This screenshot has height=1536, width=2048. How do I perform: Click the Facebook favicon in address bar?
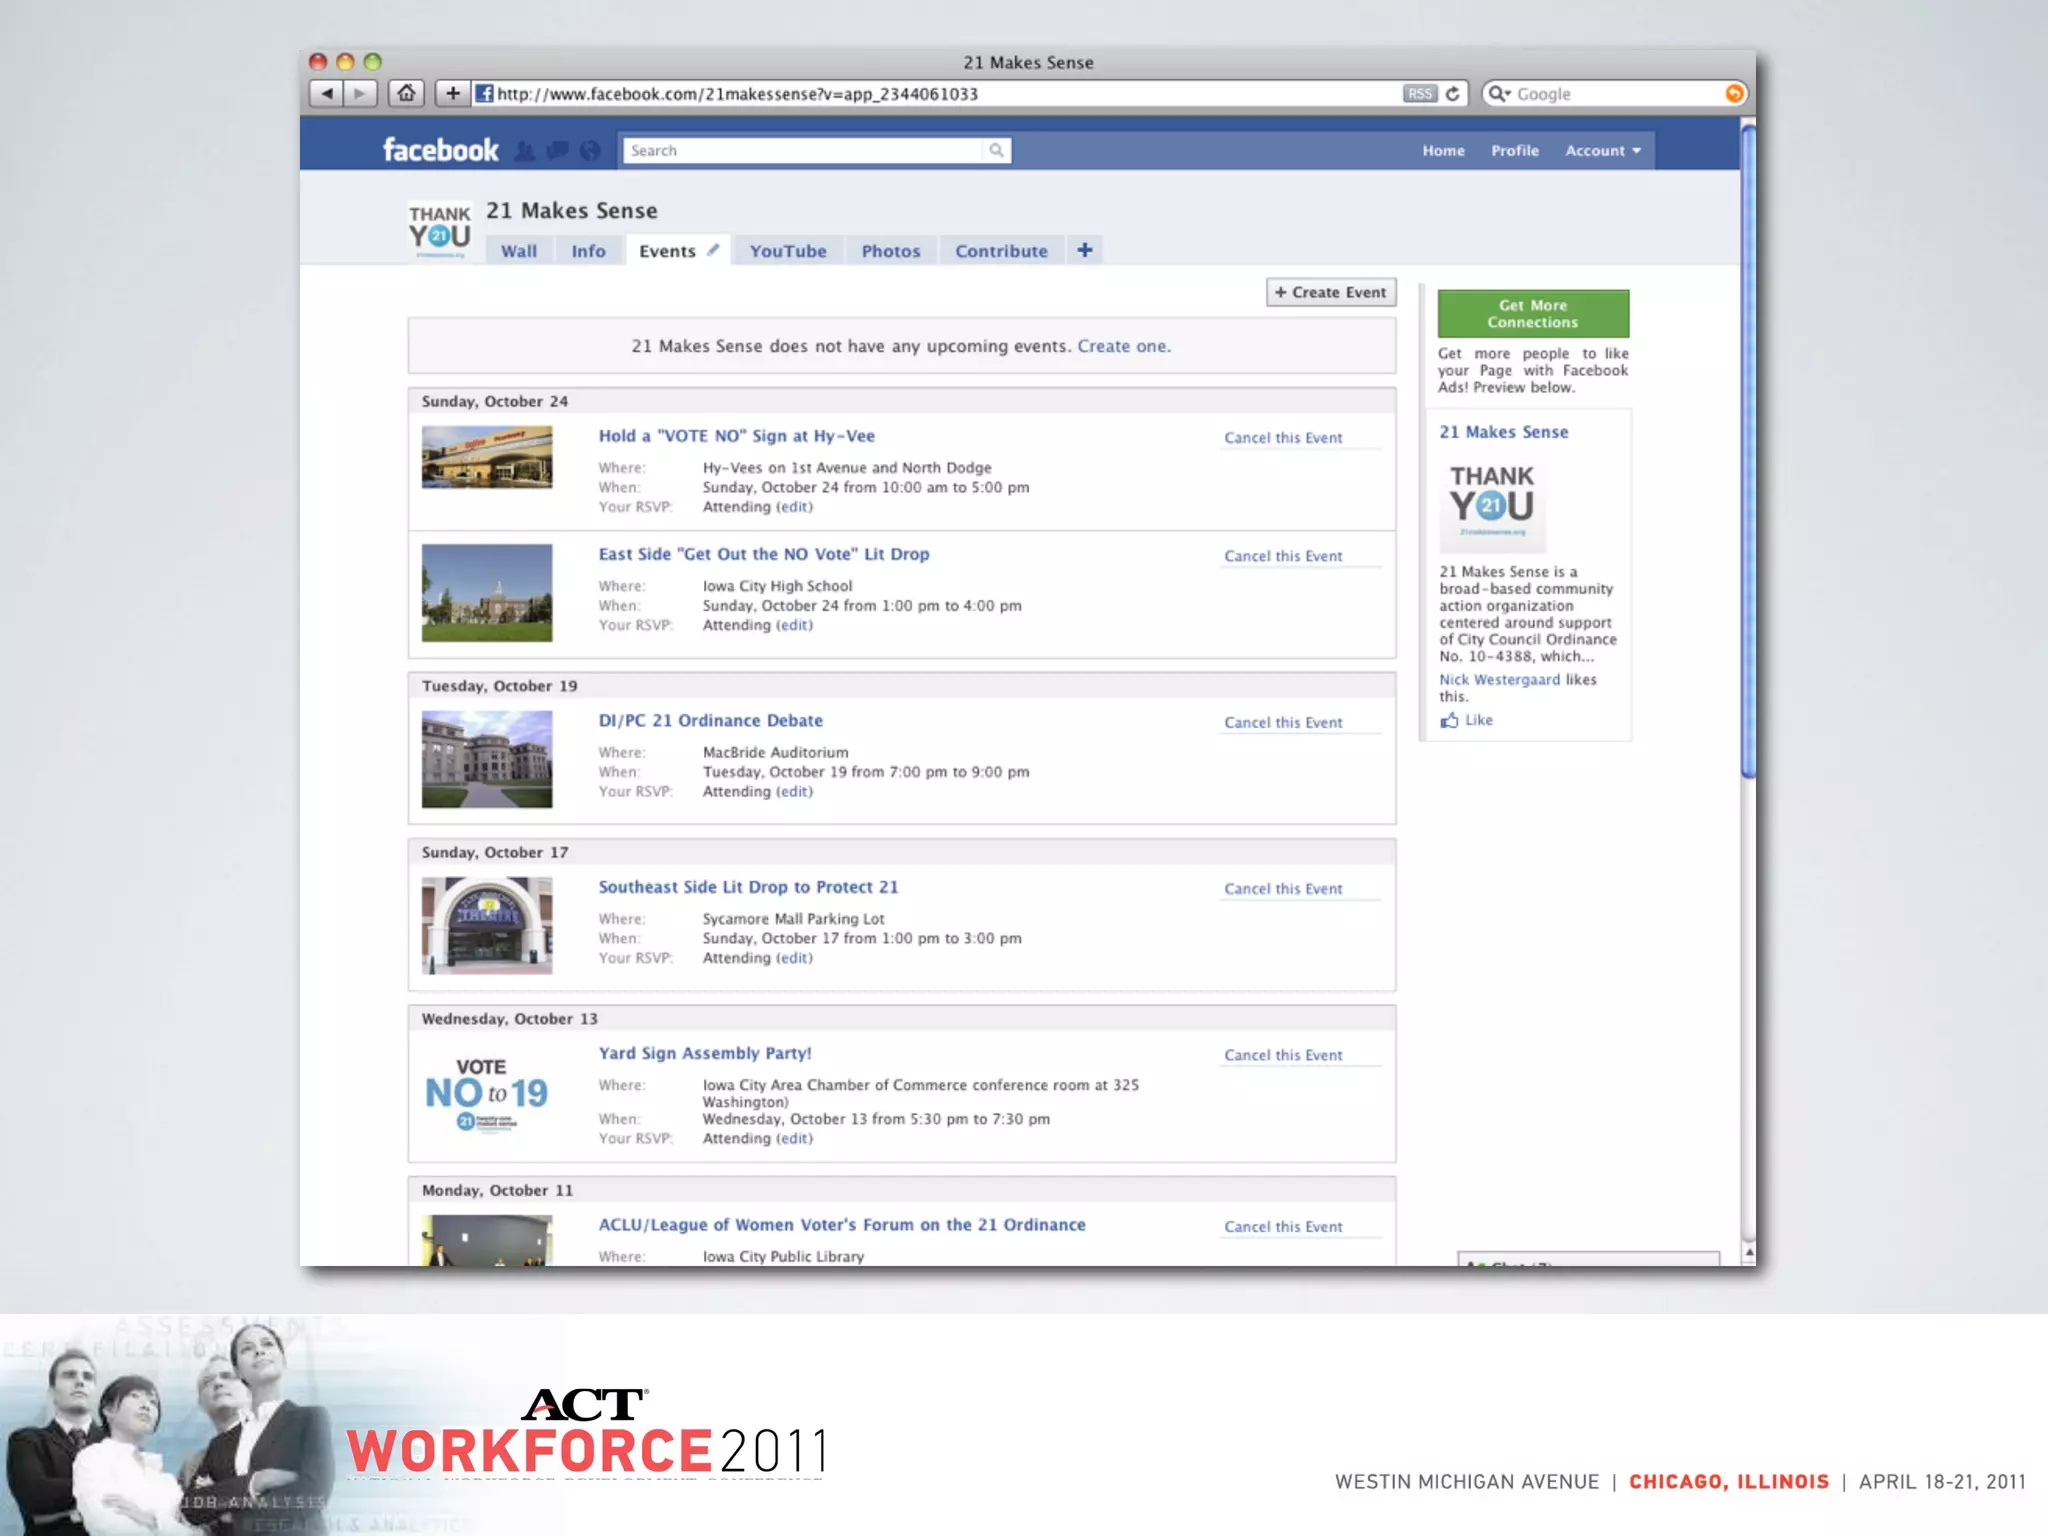click(484, 94)
